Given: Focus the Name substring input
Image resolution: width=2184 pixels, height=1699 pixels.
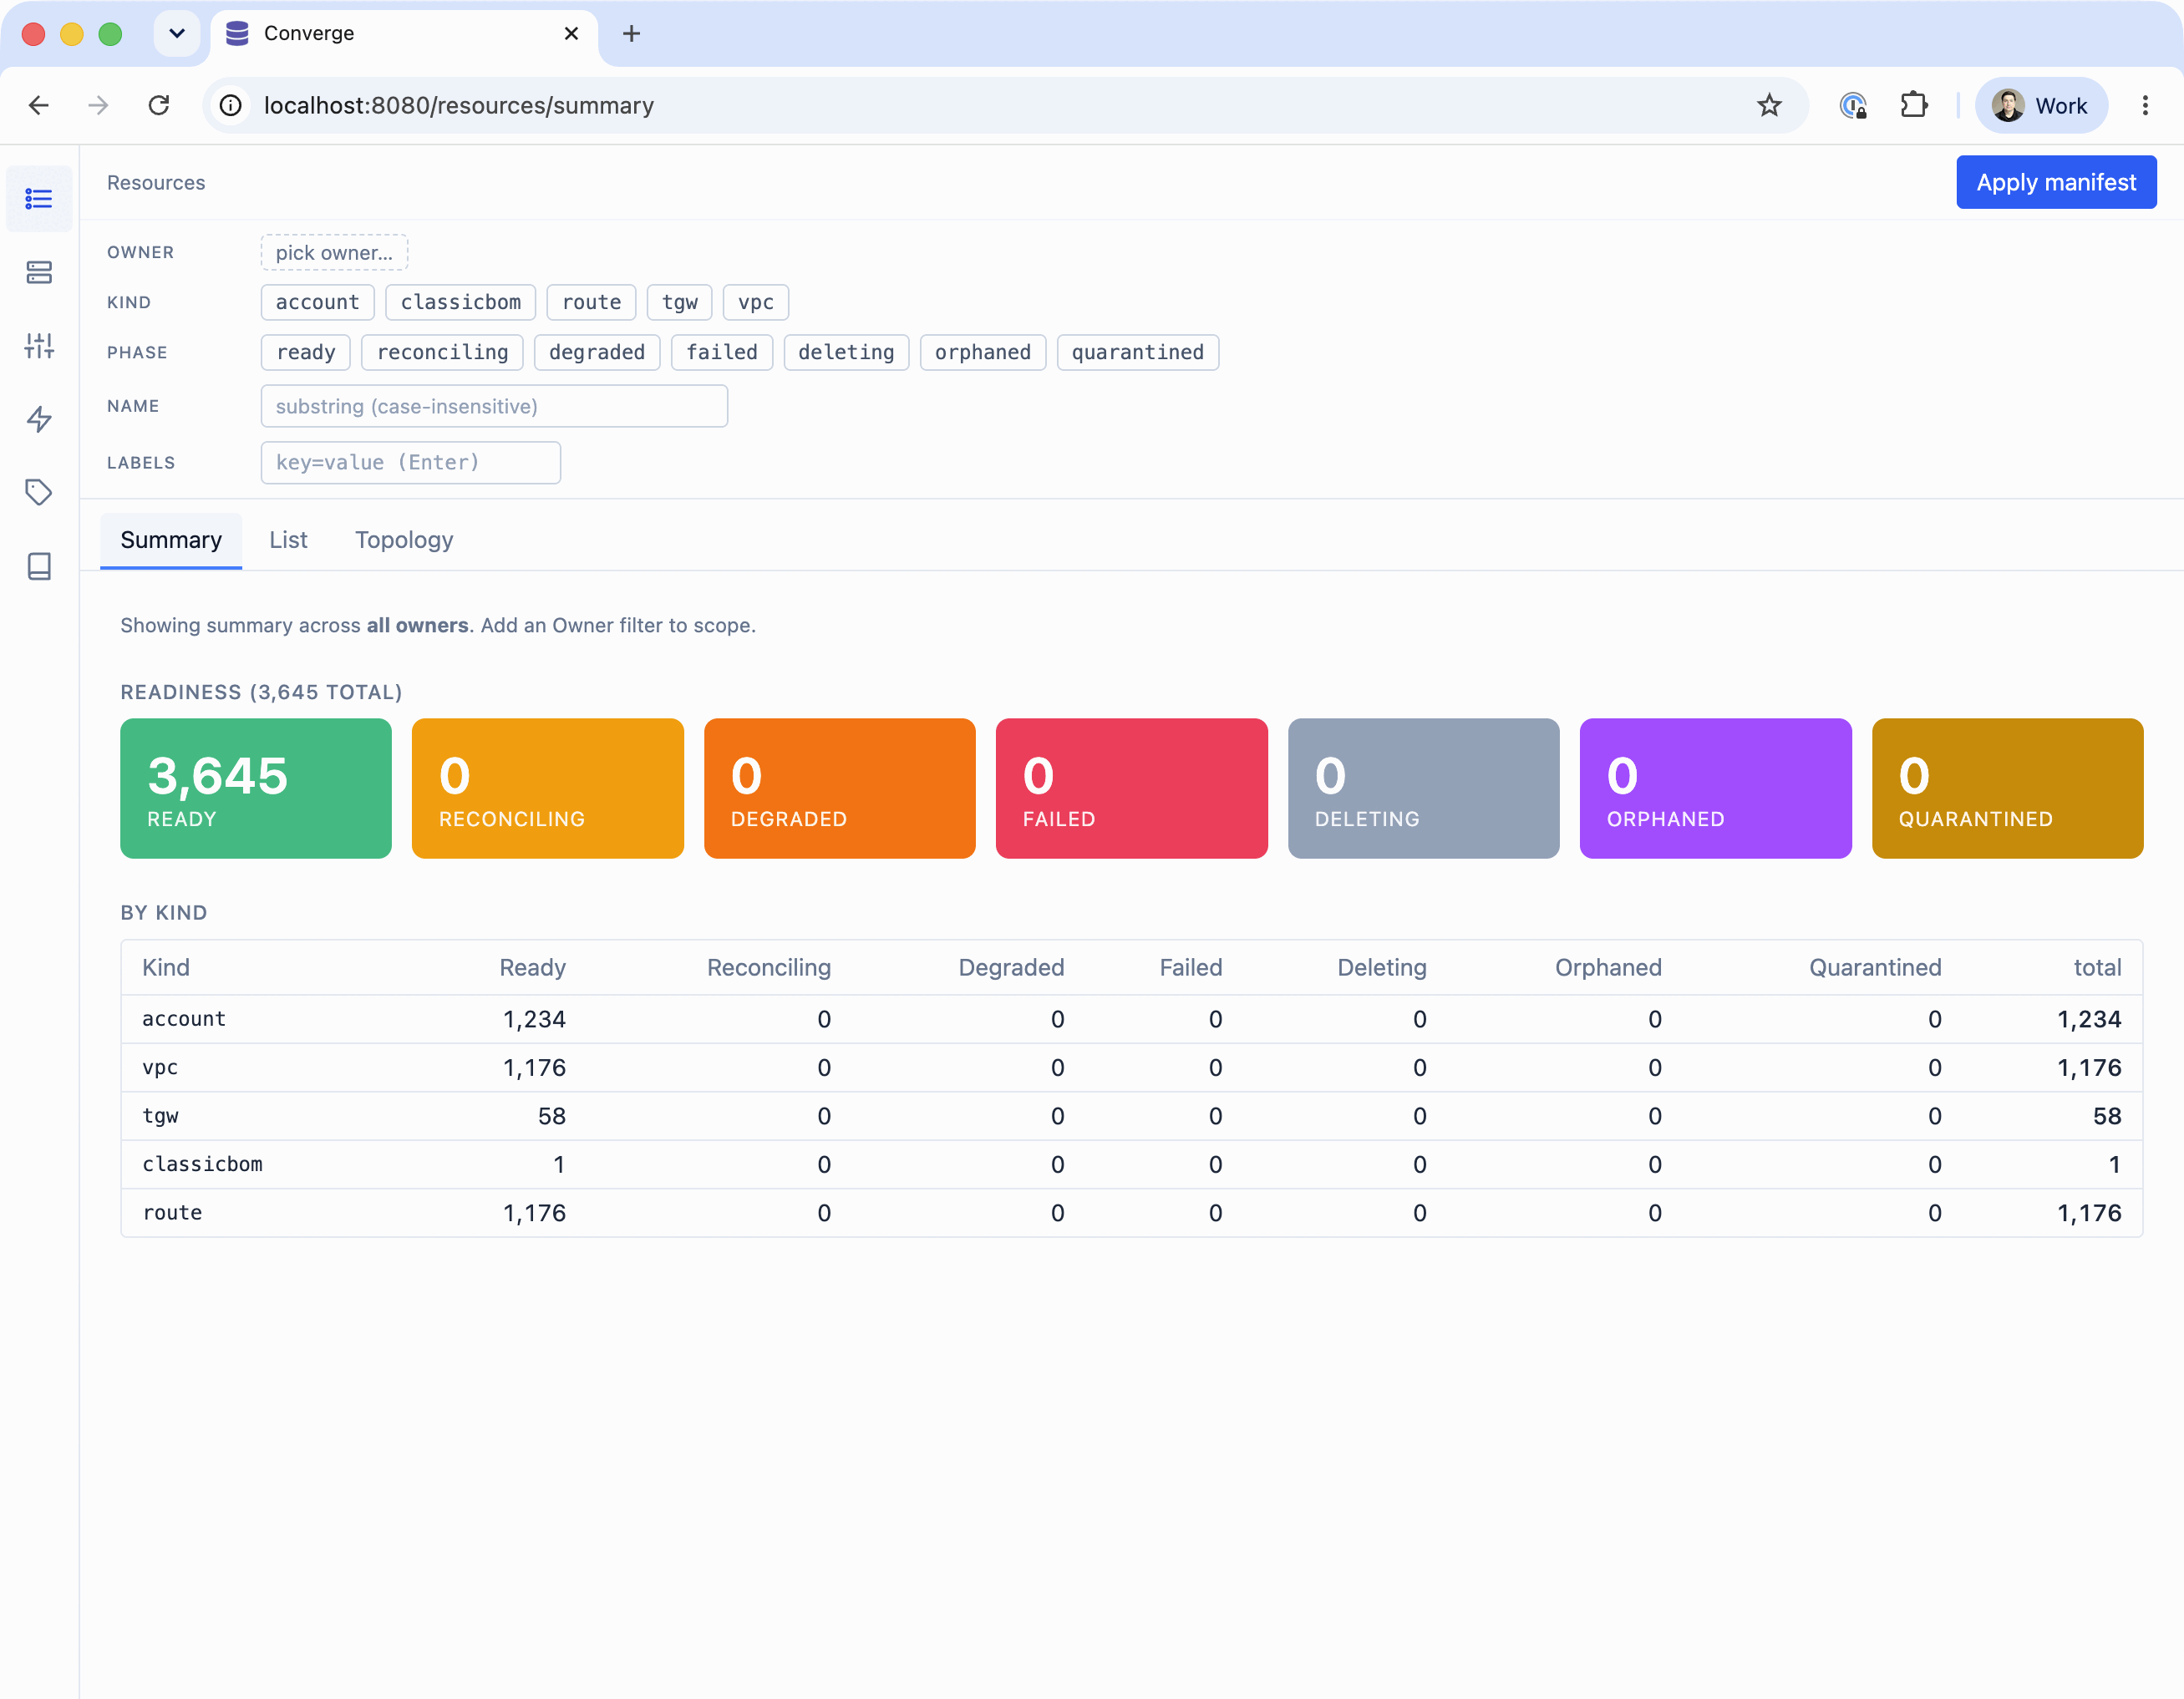Looking at the screenshot, I should [494, 406].
